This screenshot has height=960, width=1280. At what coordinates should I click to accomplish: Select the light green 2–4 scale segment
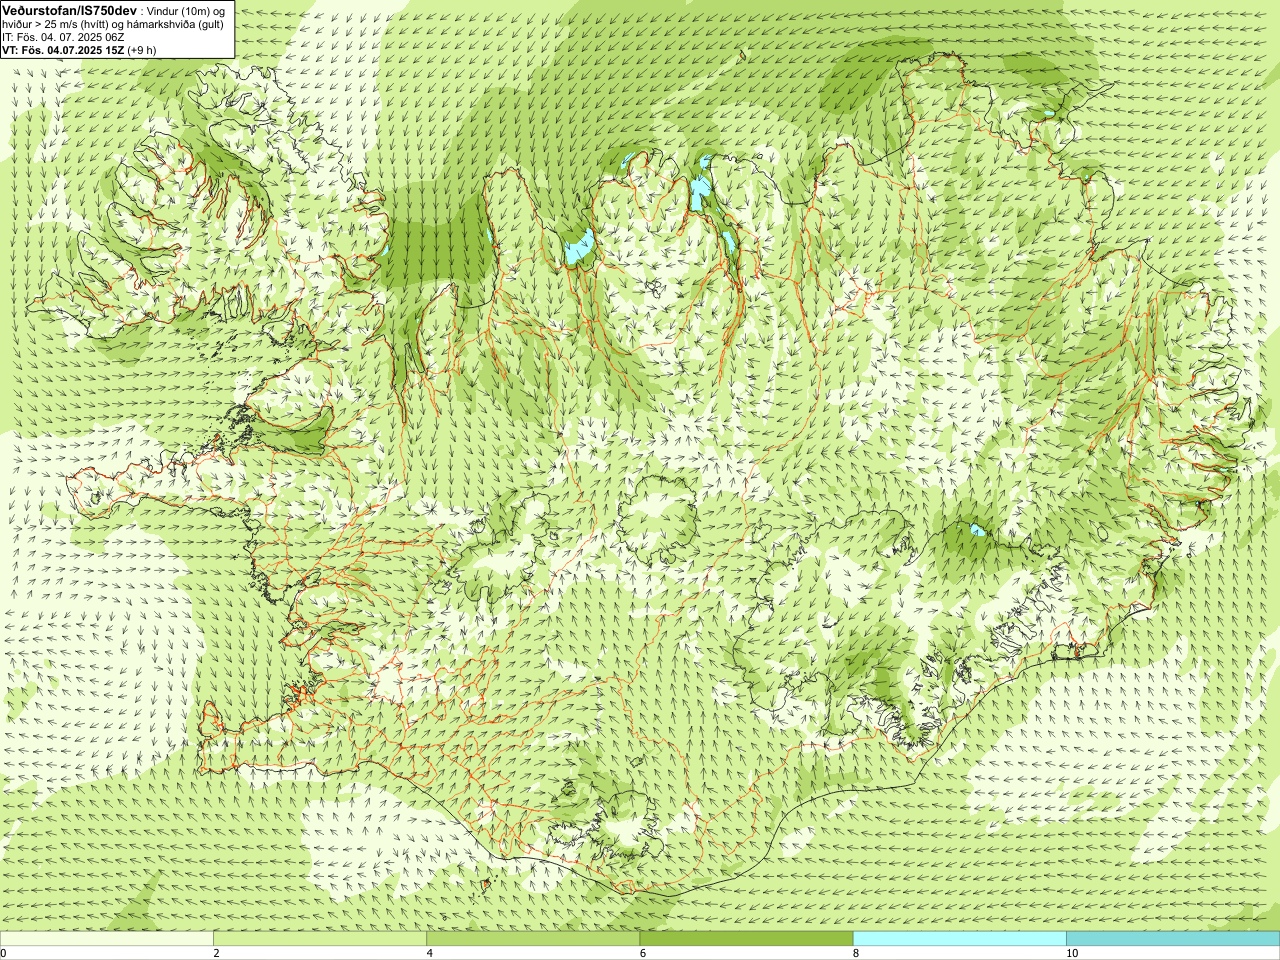click(320, 939)
